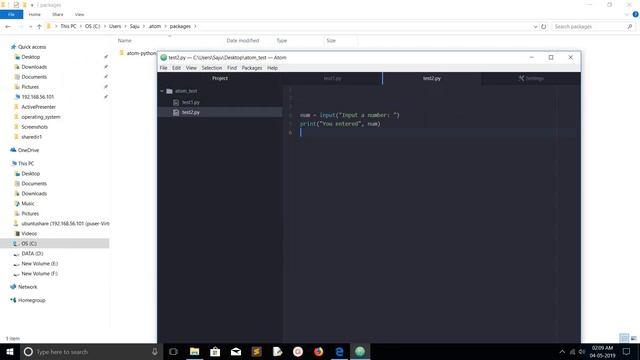
Task: Collapse the atom_test project folder
Action: point(162,91)
